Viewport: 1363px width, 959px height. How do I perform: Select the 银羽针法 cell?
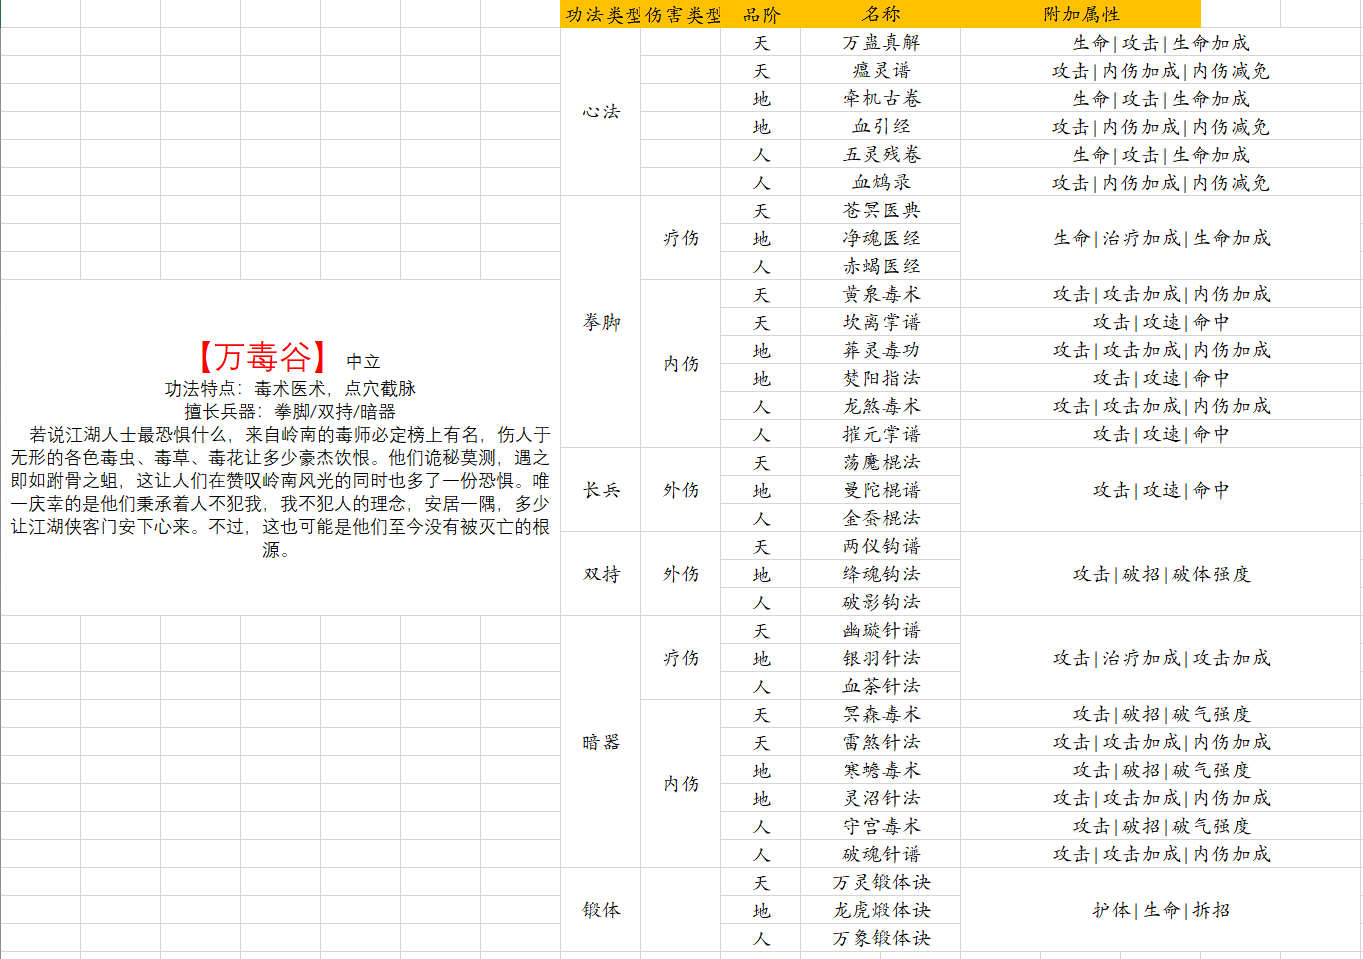pos(881,658)
